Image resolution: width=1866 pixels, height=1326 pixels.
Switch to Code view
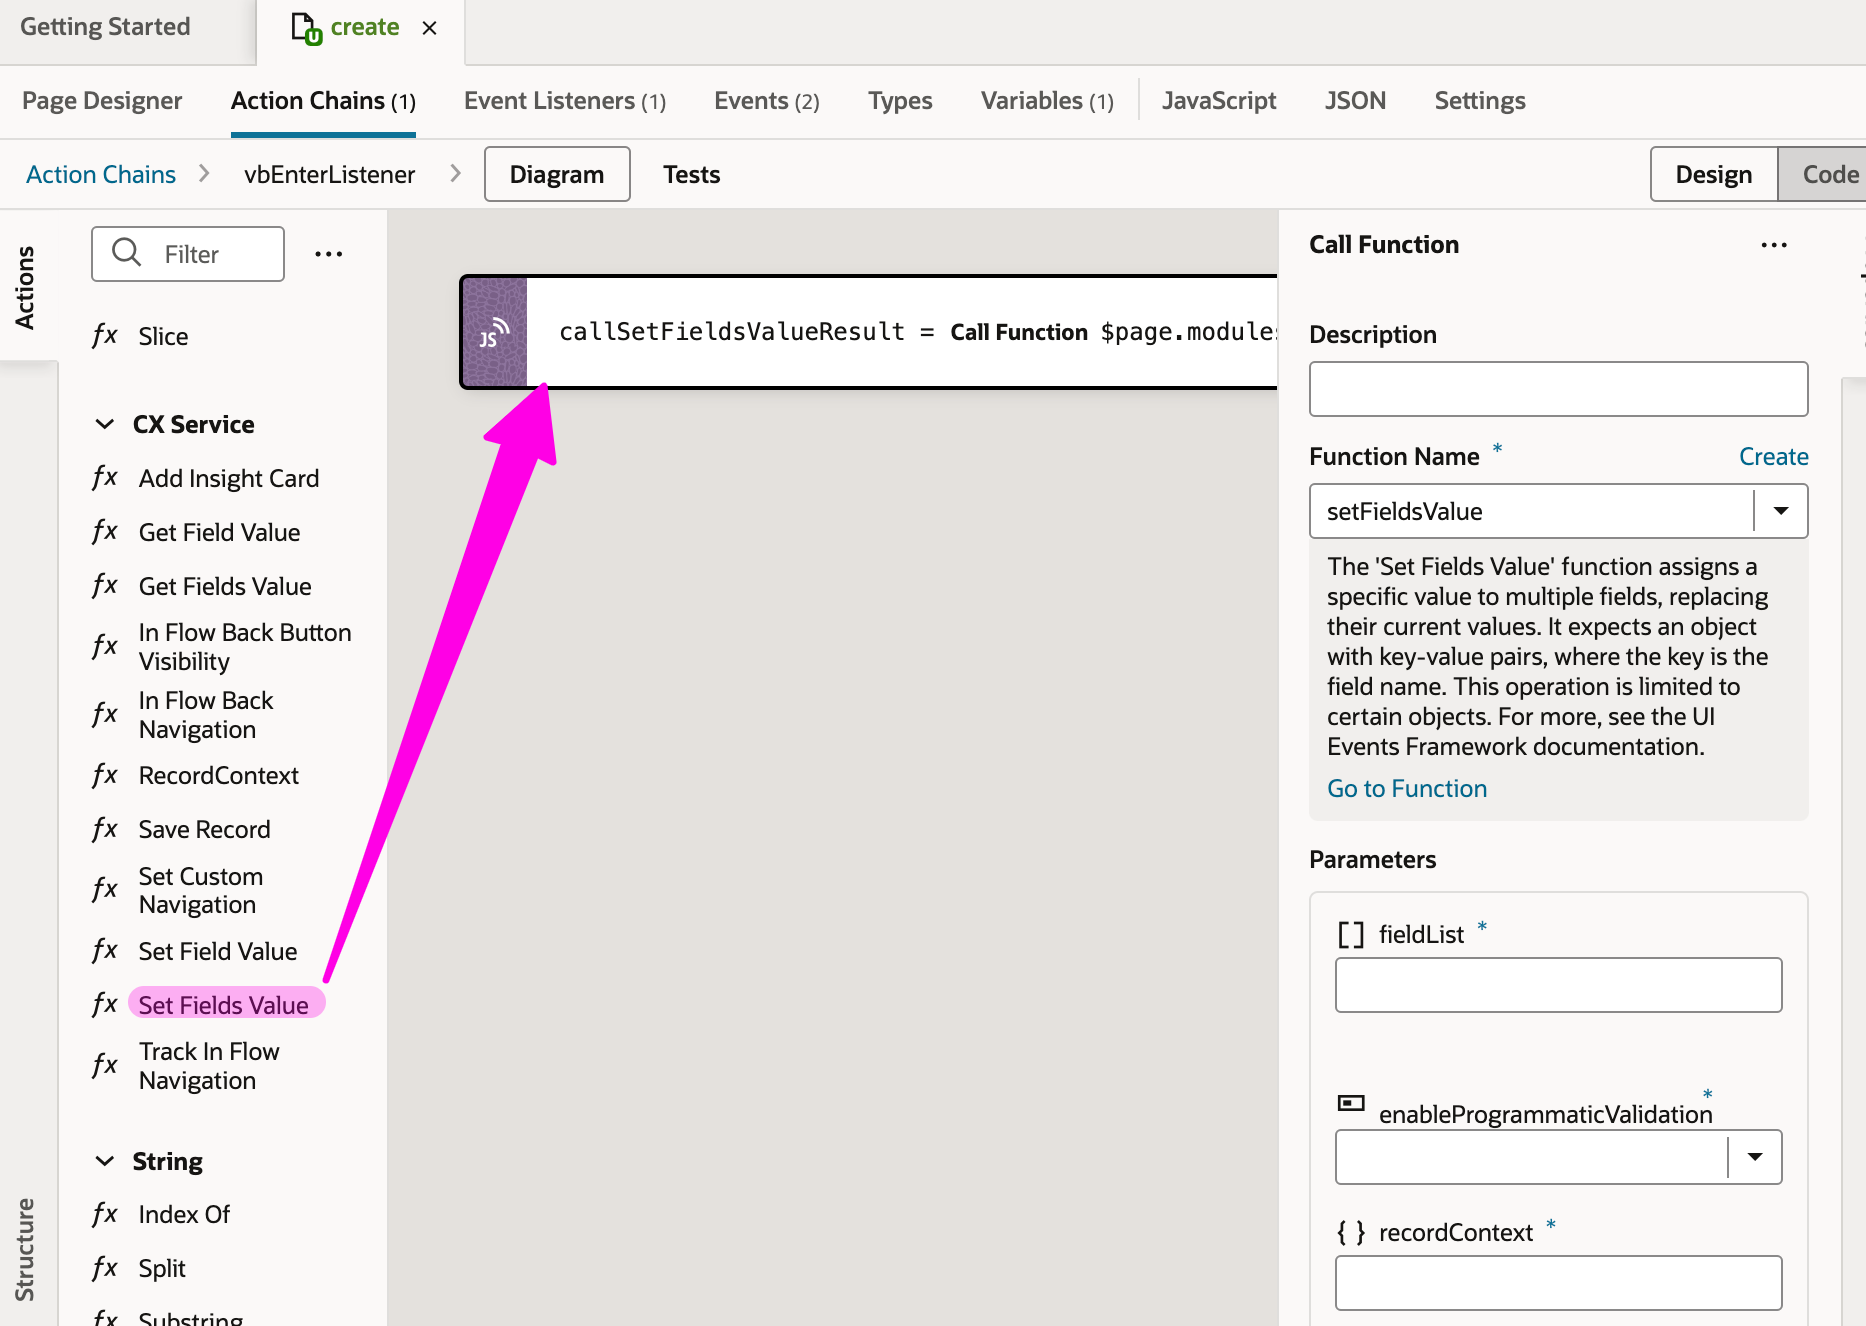[1823, 174]
